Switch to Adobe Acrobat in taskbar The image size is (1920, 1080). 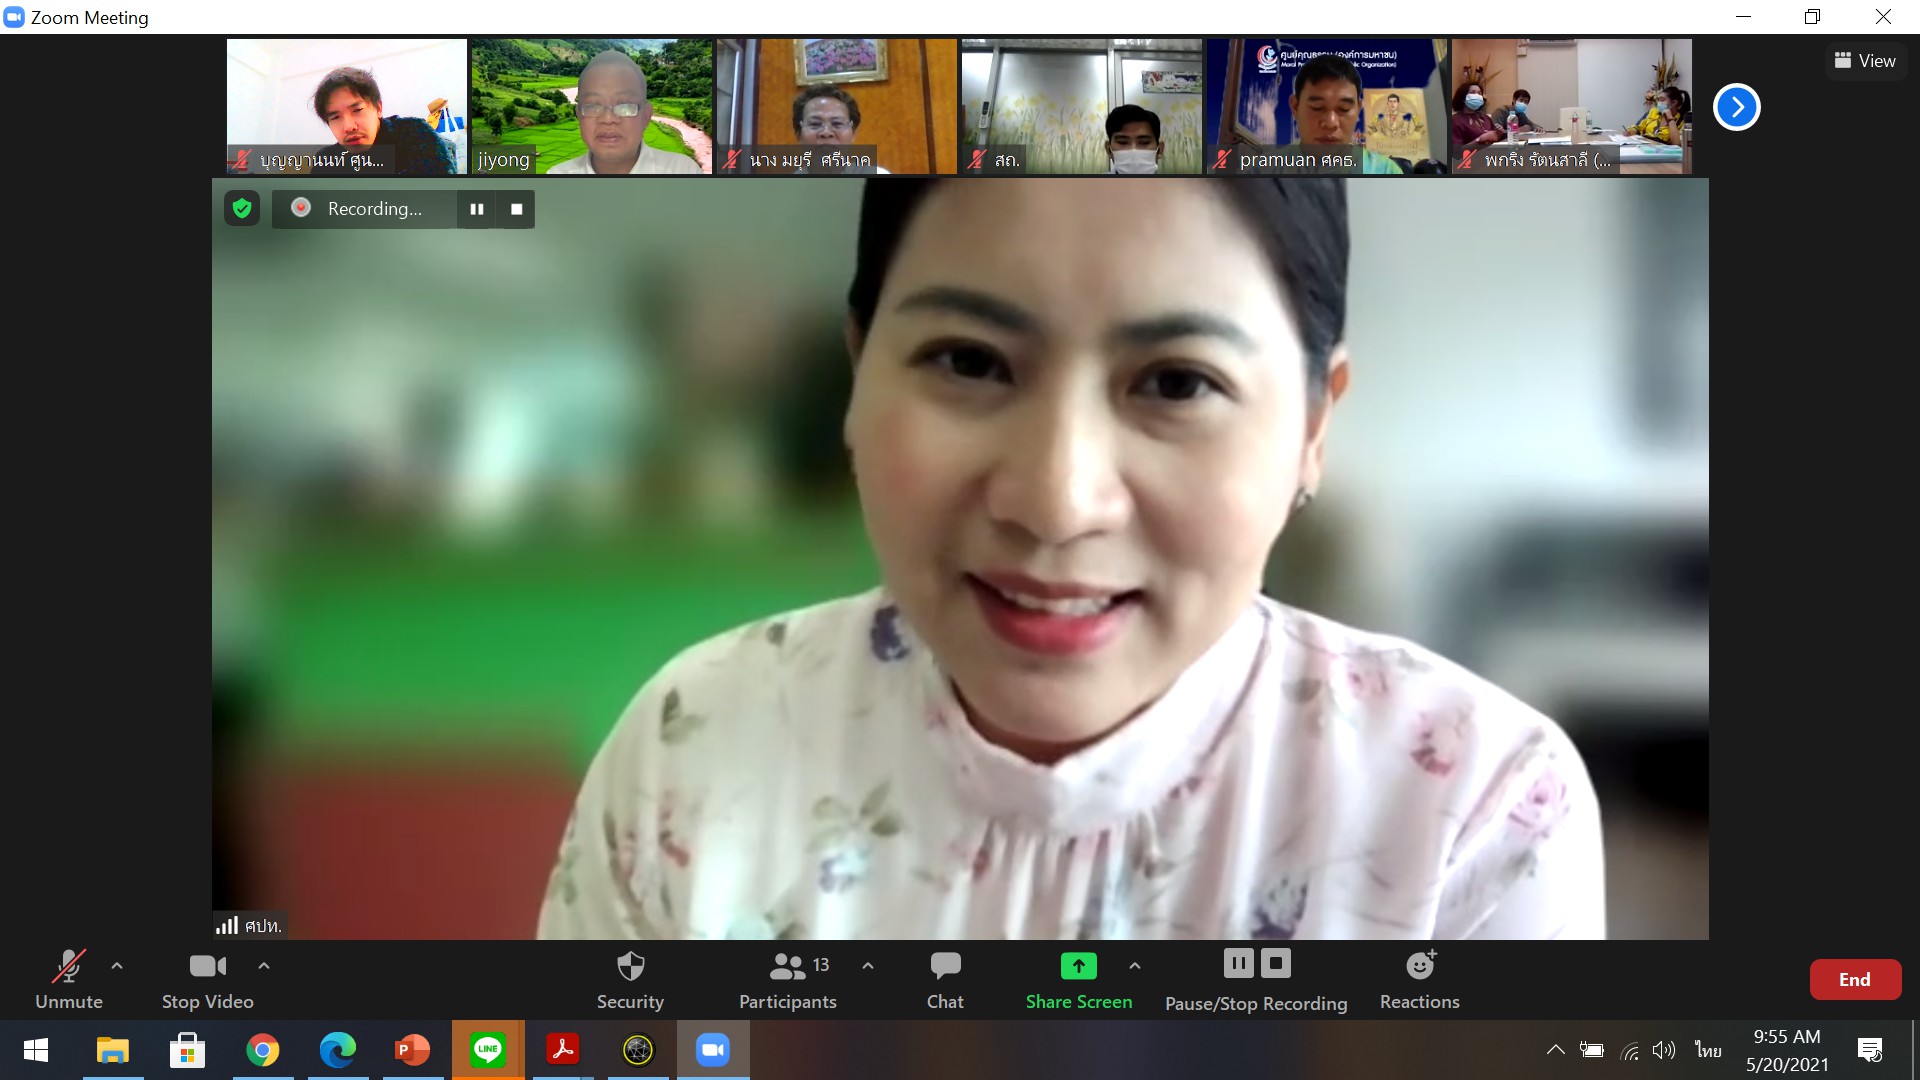[x=562, y=1050]
